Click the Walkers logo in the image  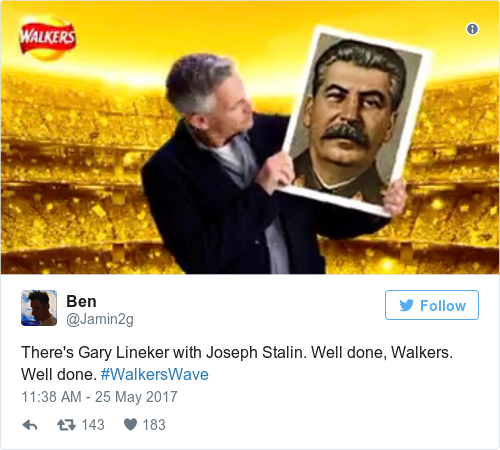tap(48, 37)
